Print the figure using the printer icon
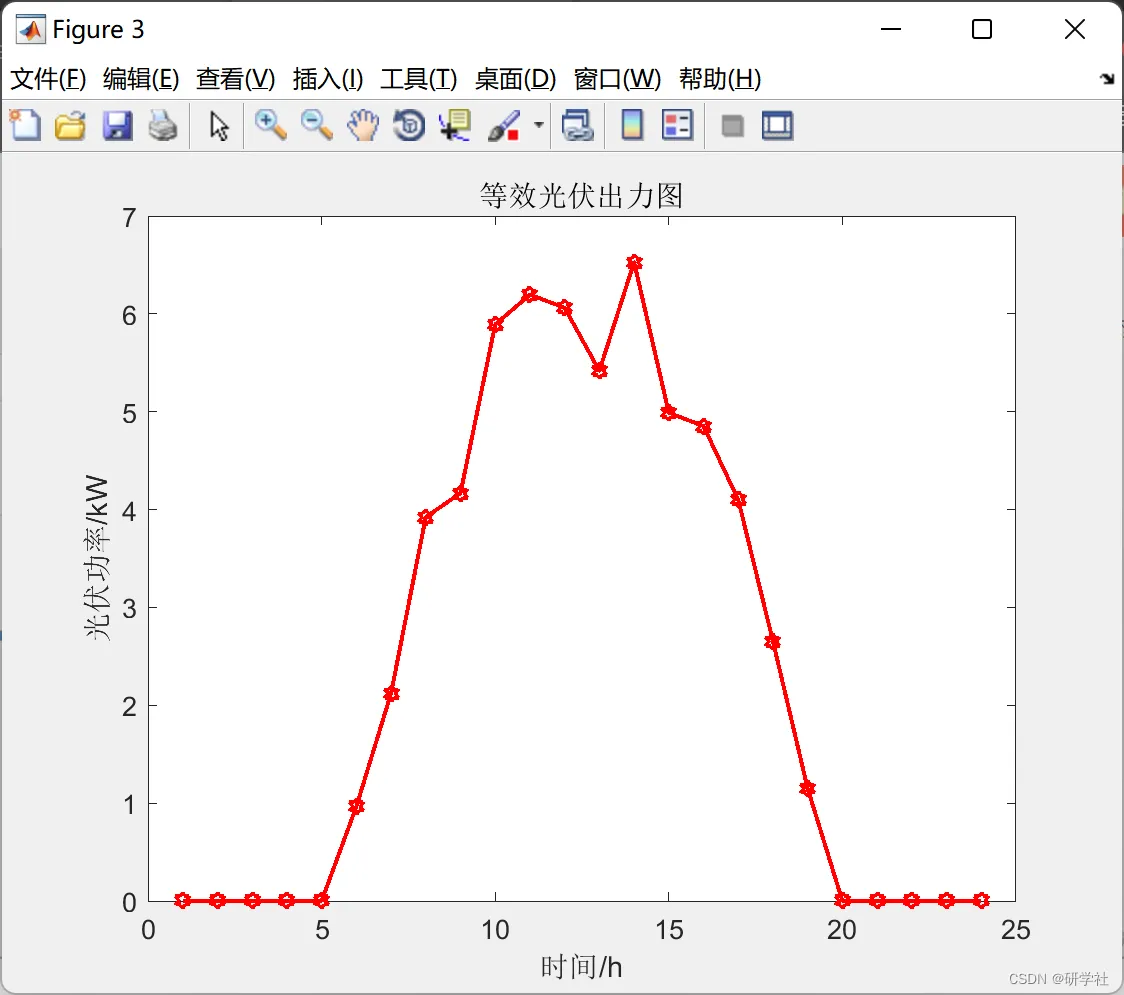This screenshot has height=995, width=1124. (163, 125)
